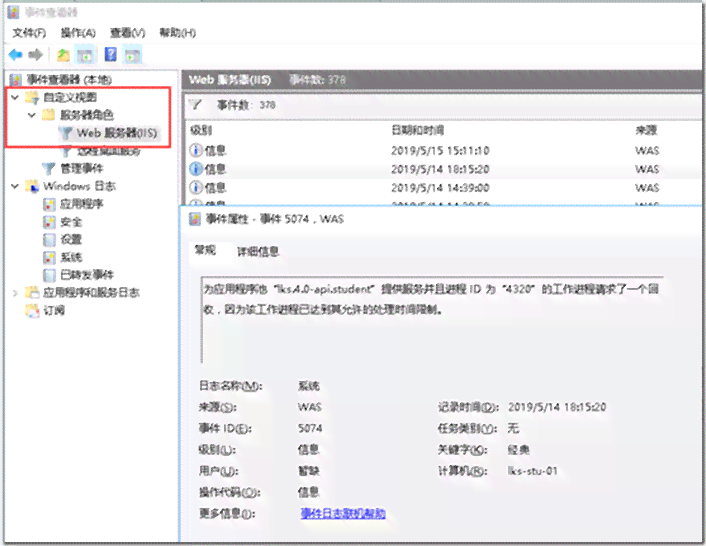
Task: Open the 事件日志联机帮助 link
Action: pyautogui.click(x=343, y=514)
